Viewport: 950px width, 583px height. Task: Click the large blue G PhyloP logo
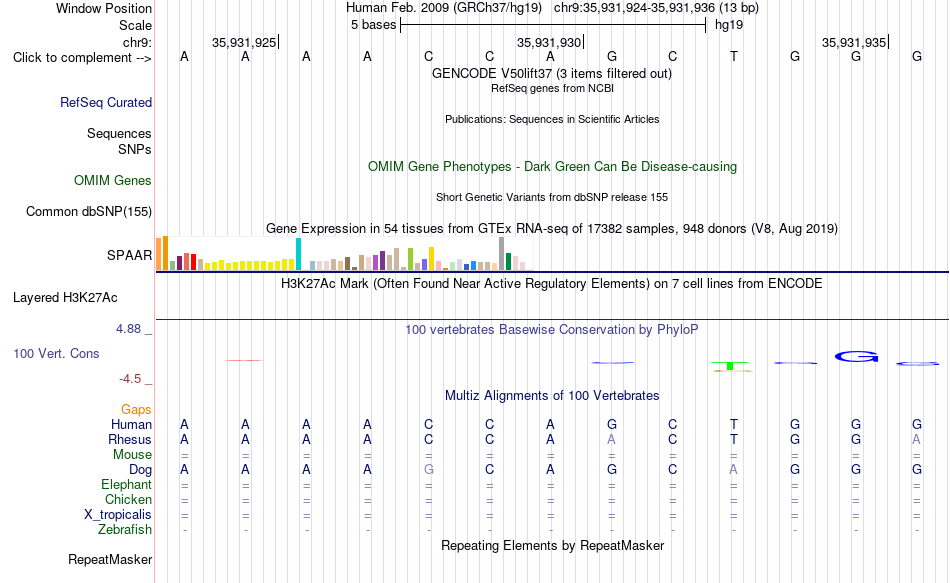[856, 356]
